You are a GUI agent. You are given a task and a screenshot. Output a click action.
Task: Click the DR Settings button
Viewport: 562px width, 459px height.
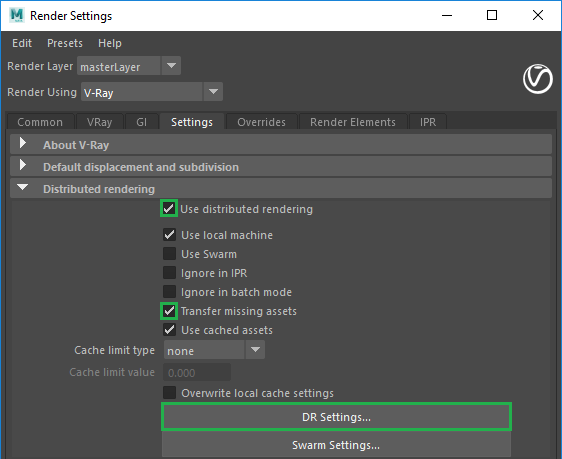[x=336, y=417]
